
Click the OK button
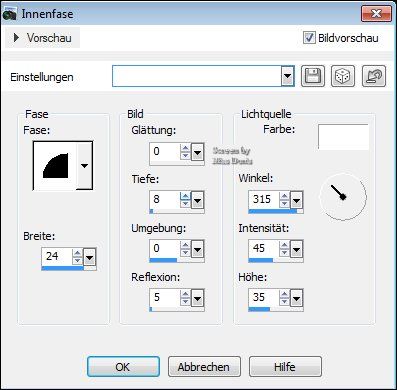pyautogui.click(x=123, y=367)
